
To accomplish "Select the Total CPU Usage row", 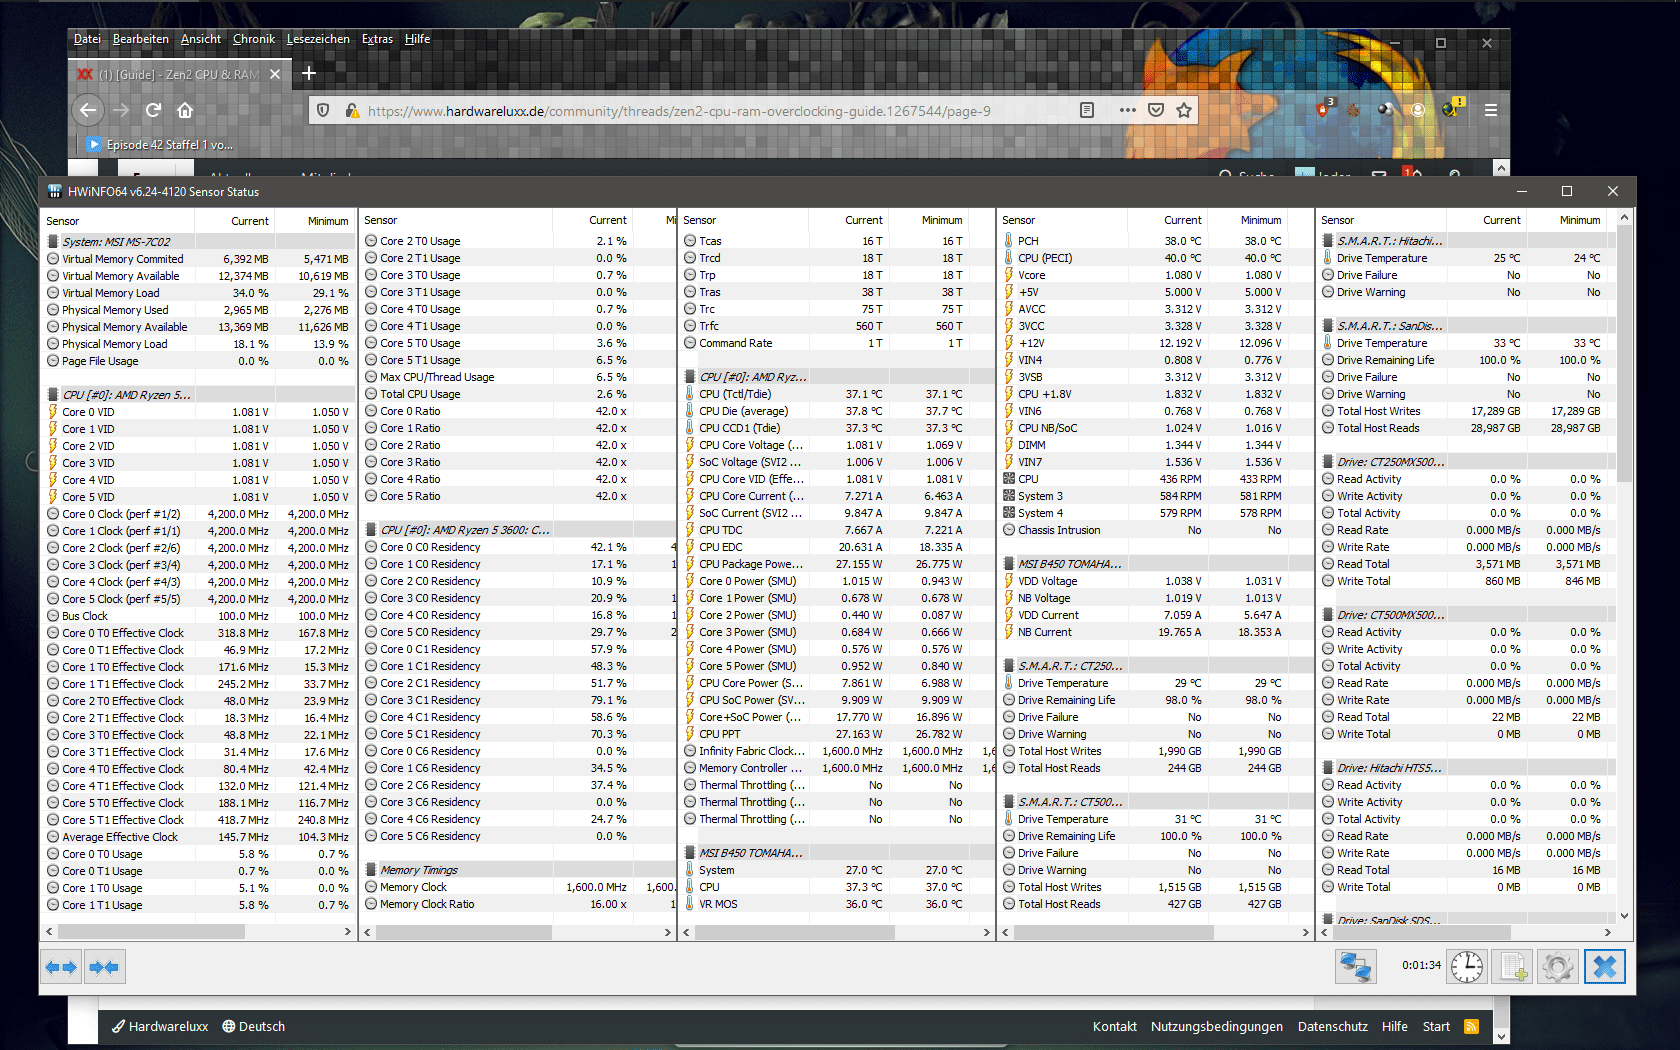I will pyautogui.click(x=518, y=394).
